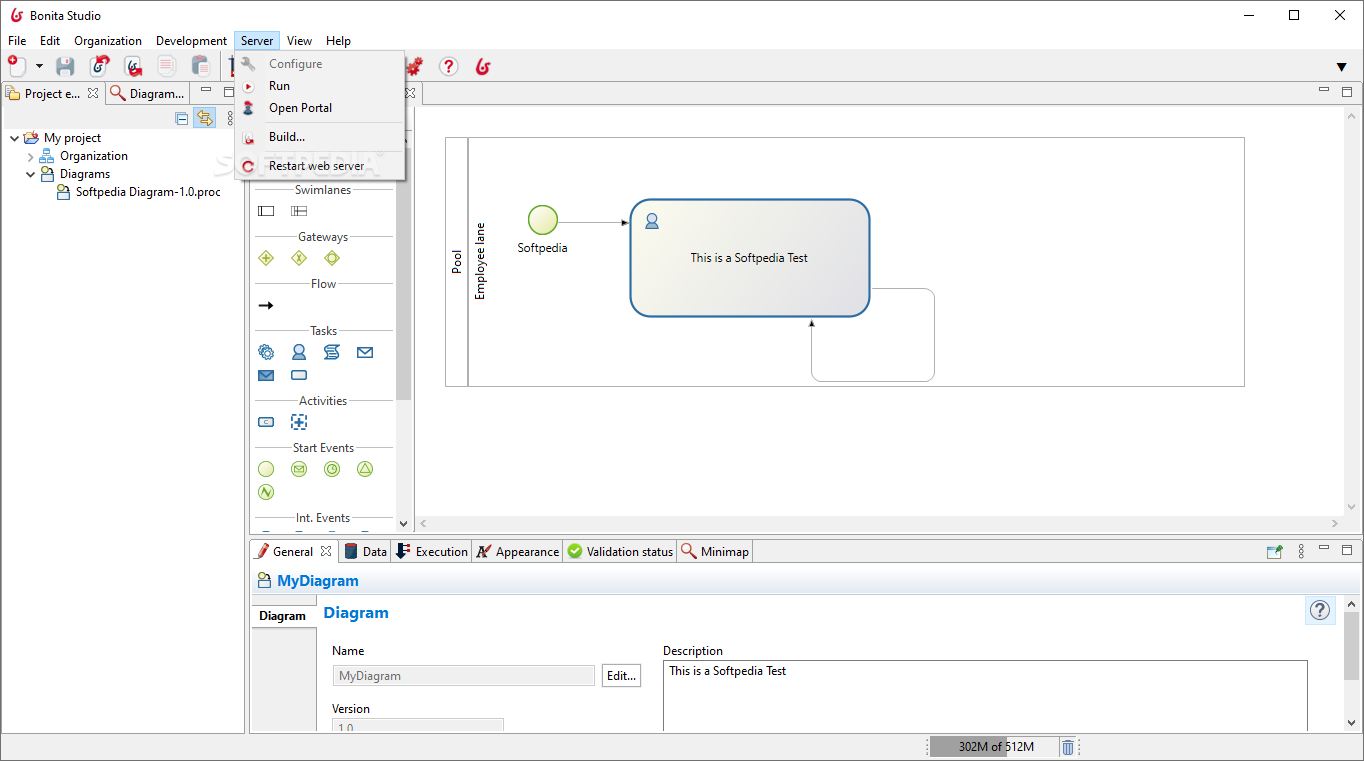The width and height of the screenshot is (1364, 761).
Task: Select the parallel gateway palette tool
Action: [x=266, y=258]
